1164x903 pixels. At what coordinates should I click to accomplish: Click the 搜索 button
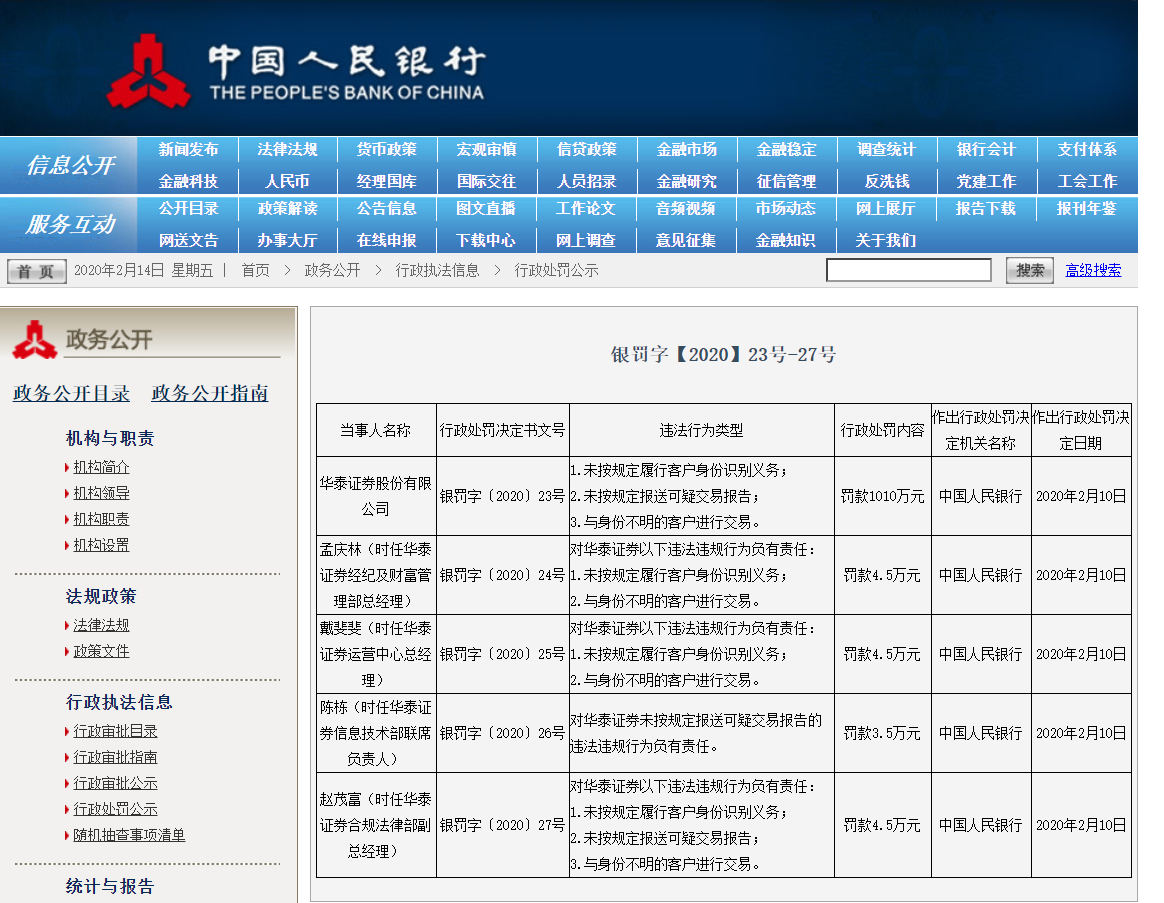(x=1030, y=270)
